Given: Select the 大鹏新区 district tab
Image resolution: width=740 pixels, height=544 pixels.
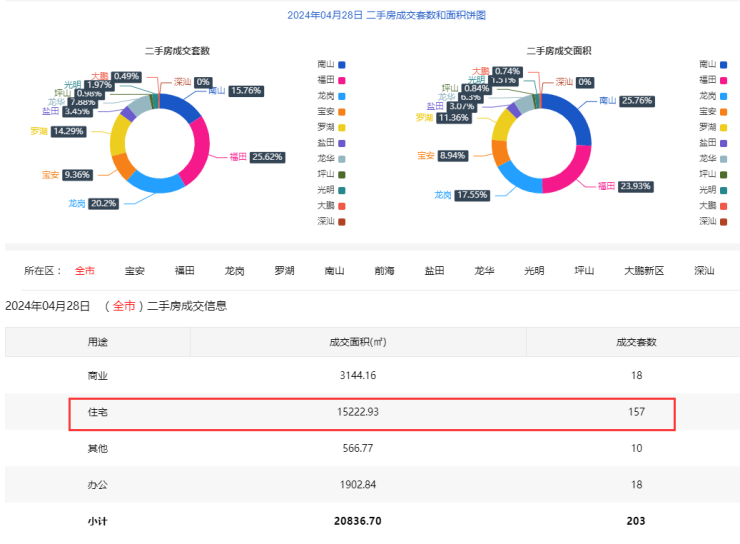Looking at the screenshot, I should (644, 271).
